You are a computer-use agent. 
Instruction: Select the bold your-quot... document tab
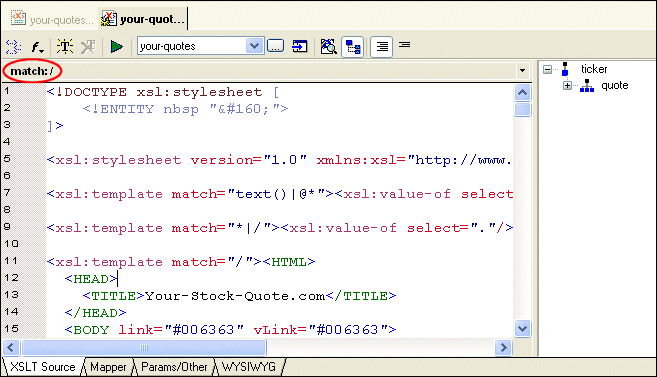coord(143,19)
